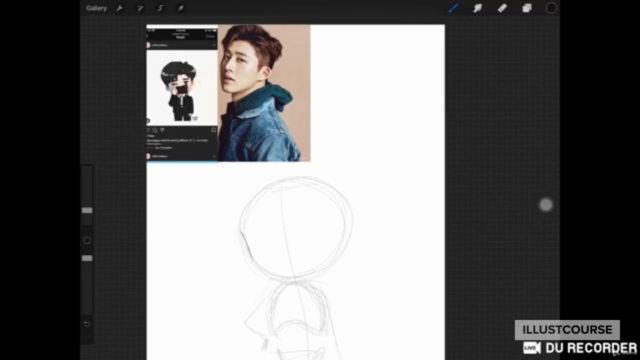Activate the Transform arrow tool
The image size is (640, 360).
[x=180, y=8]
